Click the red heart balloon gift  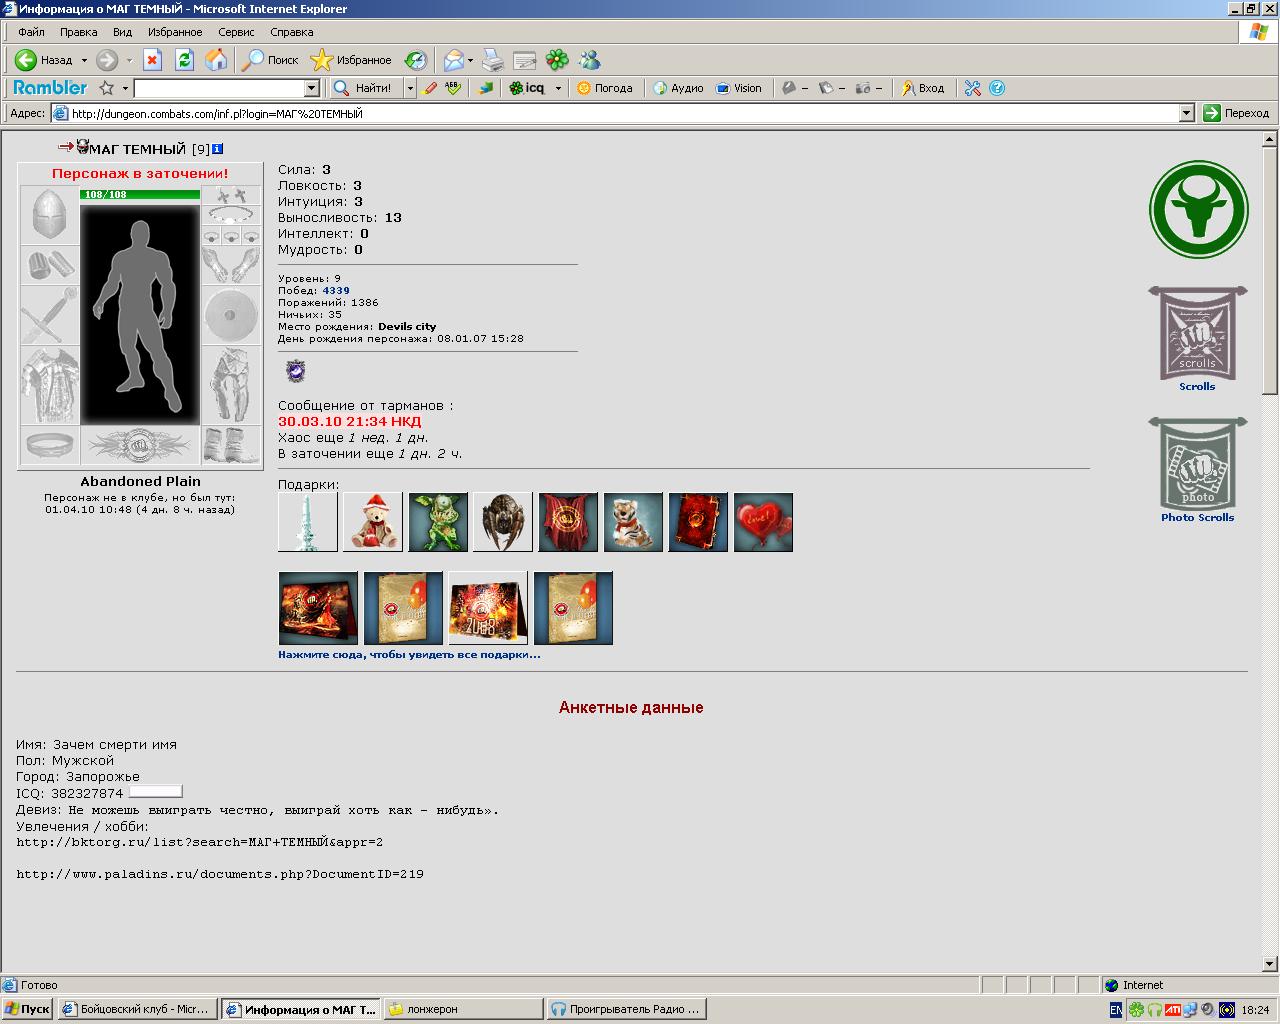(763, 522)
